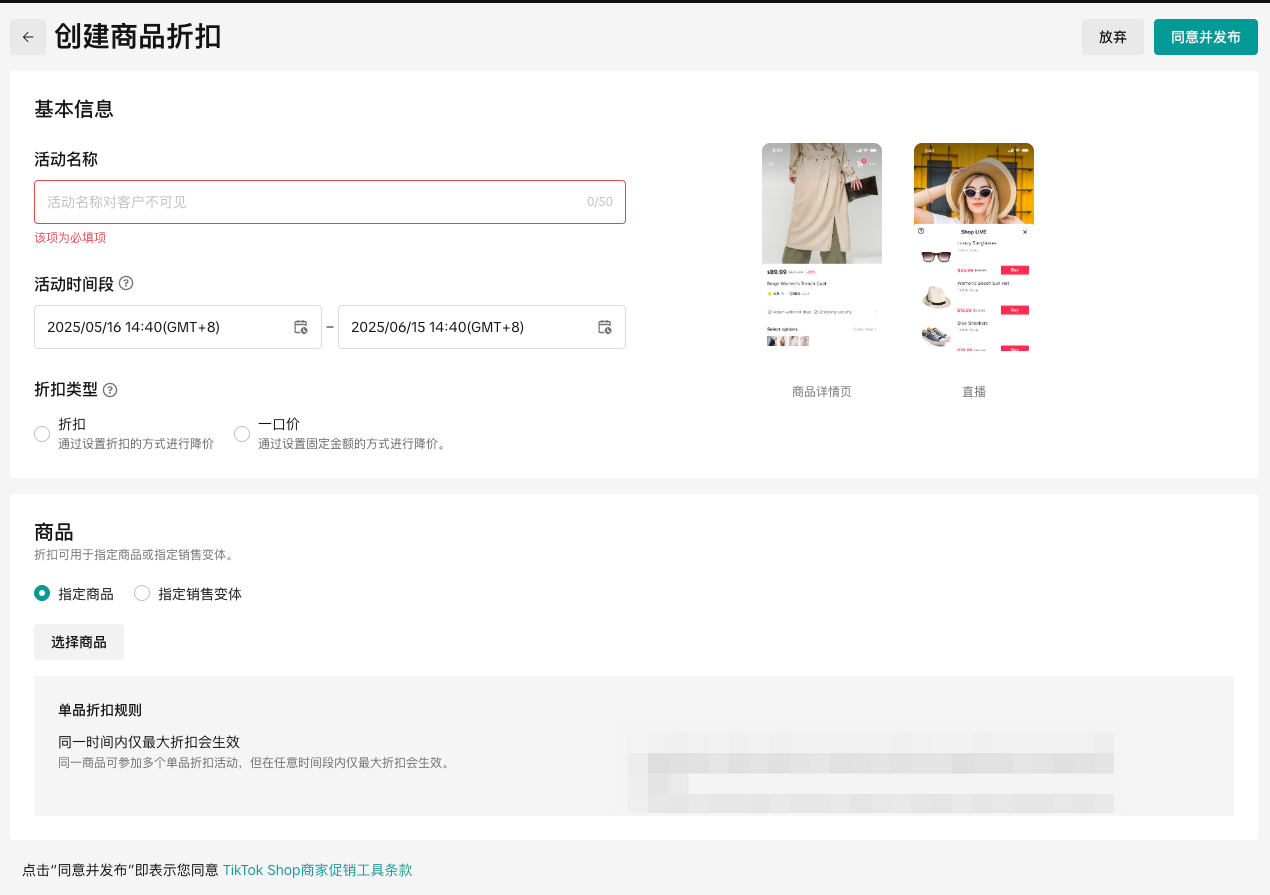
Task: Click the 活动名称 input field
Action: tap(310, 202)
